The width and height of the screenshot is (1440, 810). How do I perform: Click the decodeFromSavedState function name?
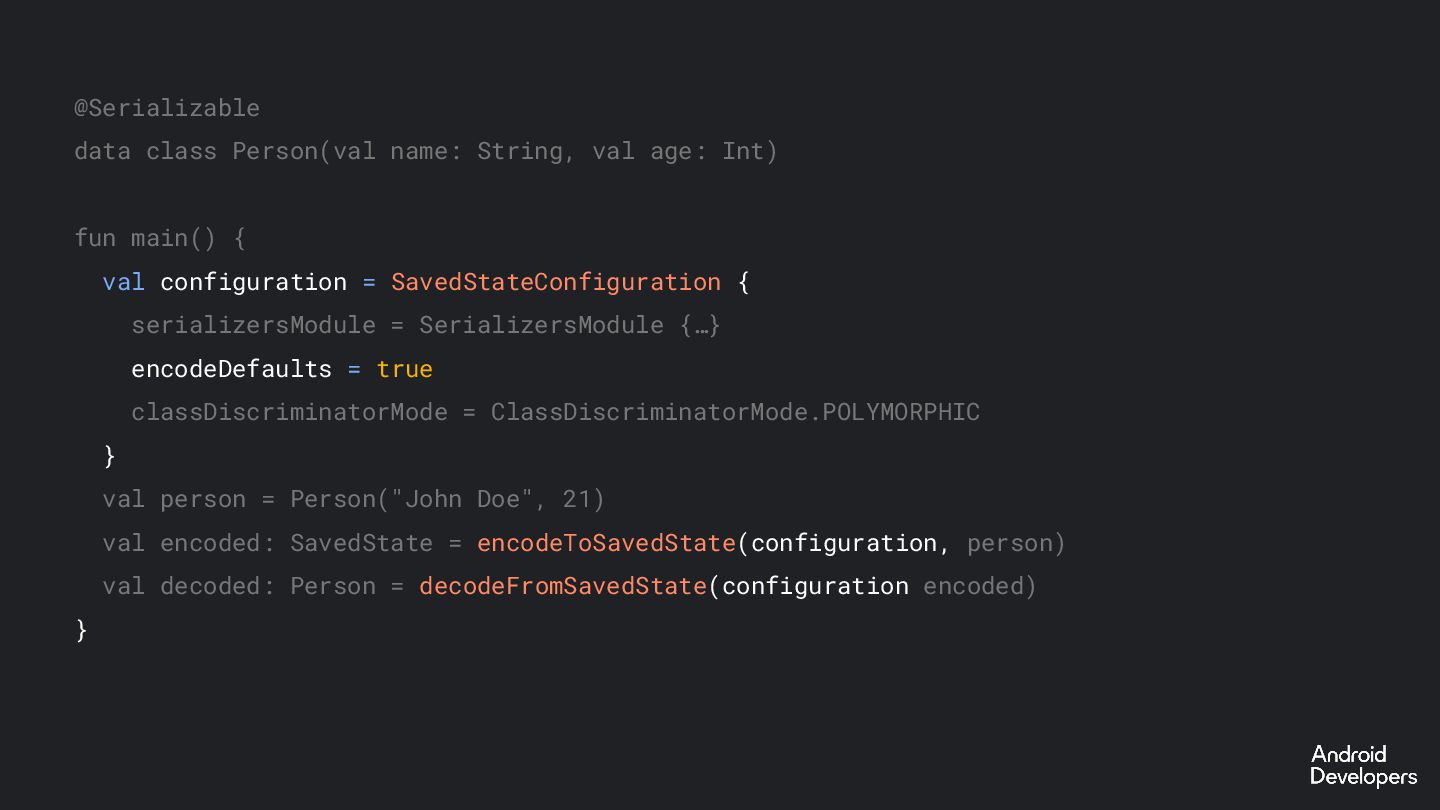click(x=563, y=586)
